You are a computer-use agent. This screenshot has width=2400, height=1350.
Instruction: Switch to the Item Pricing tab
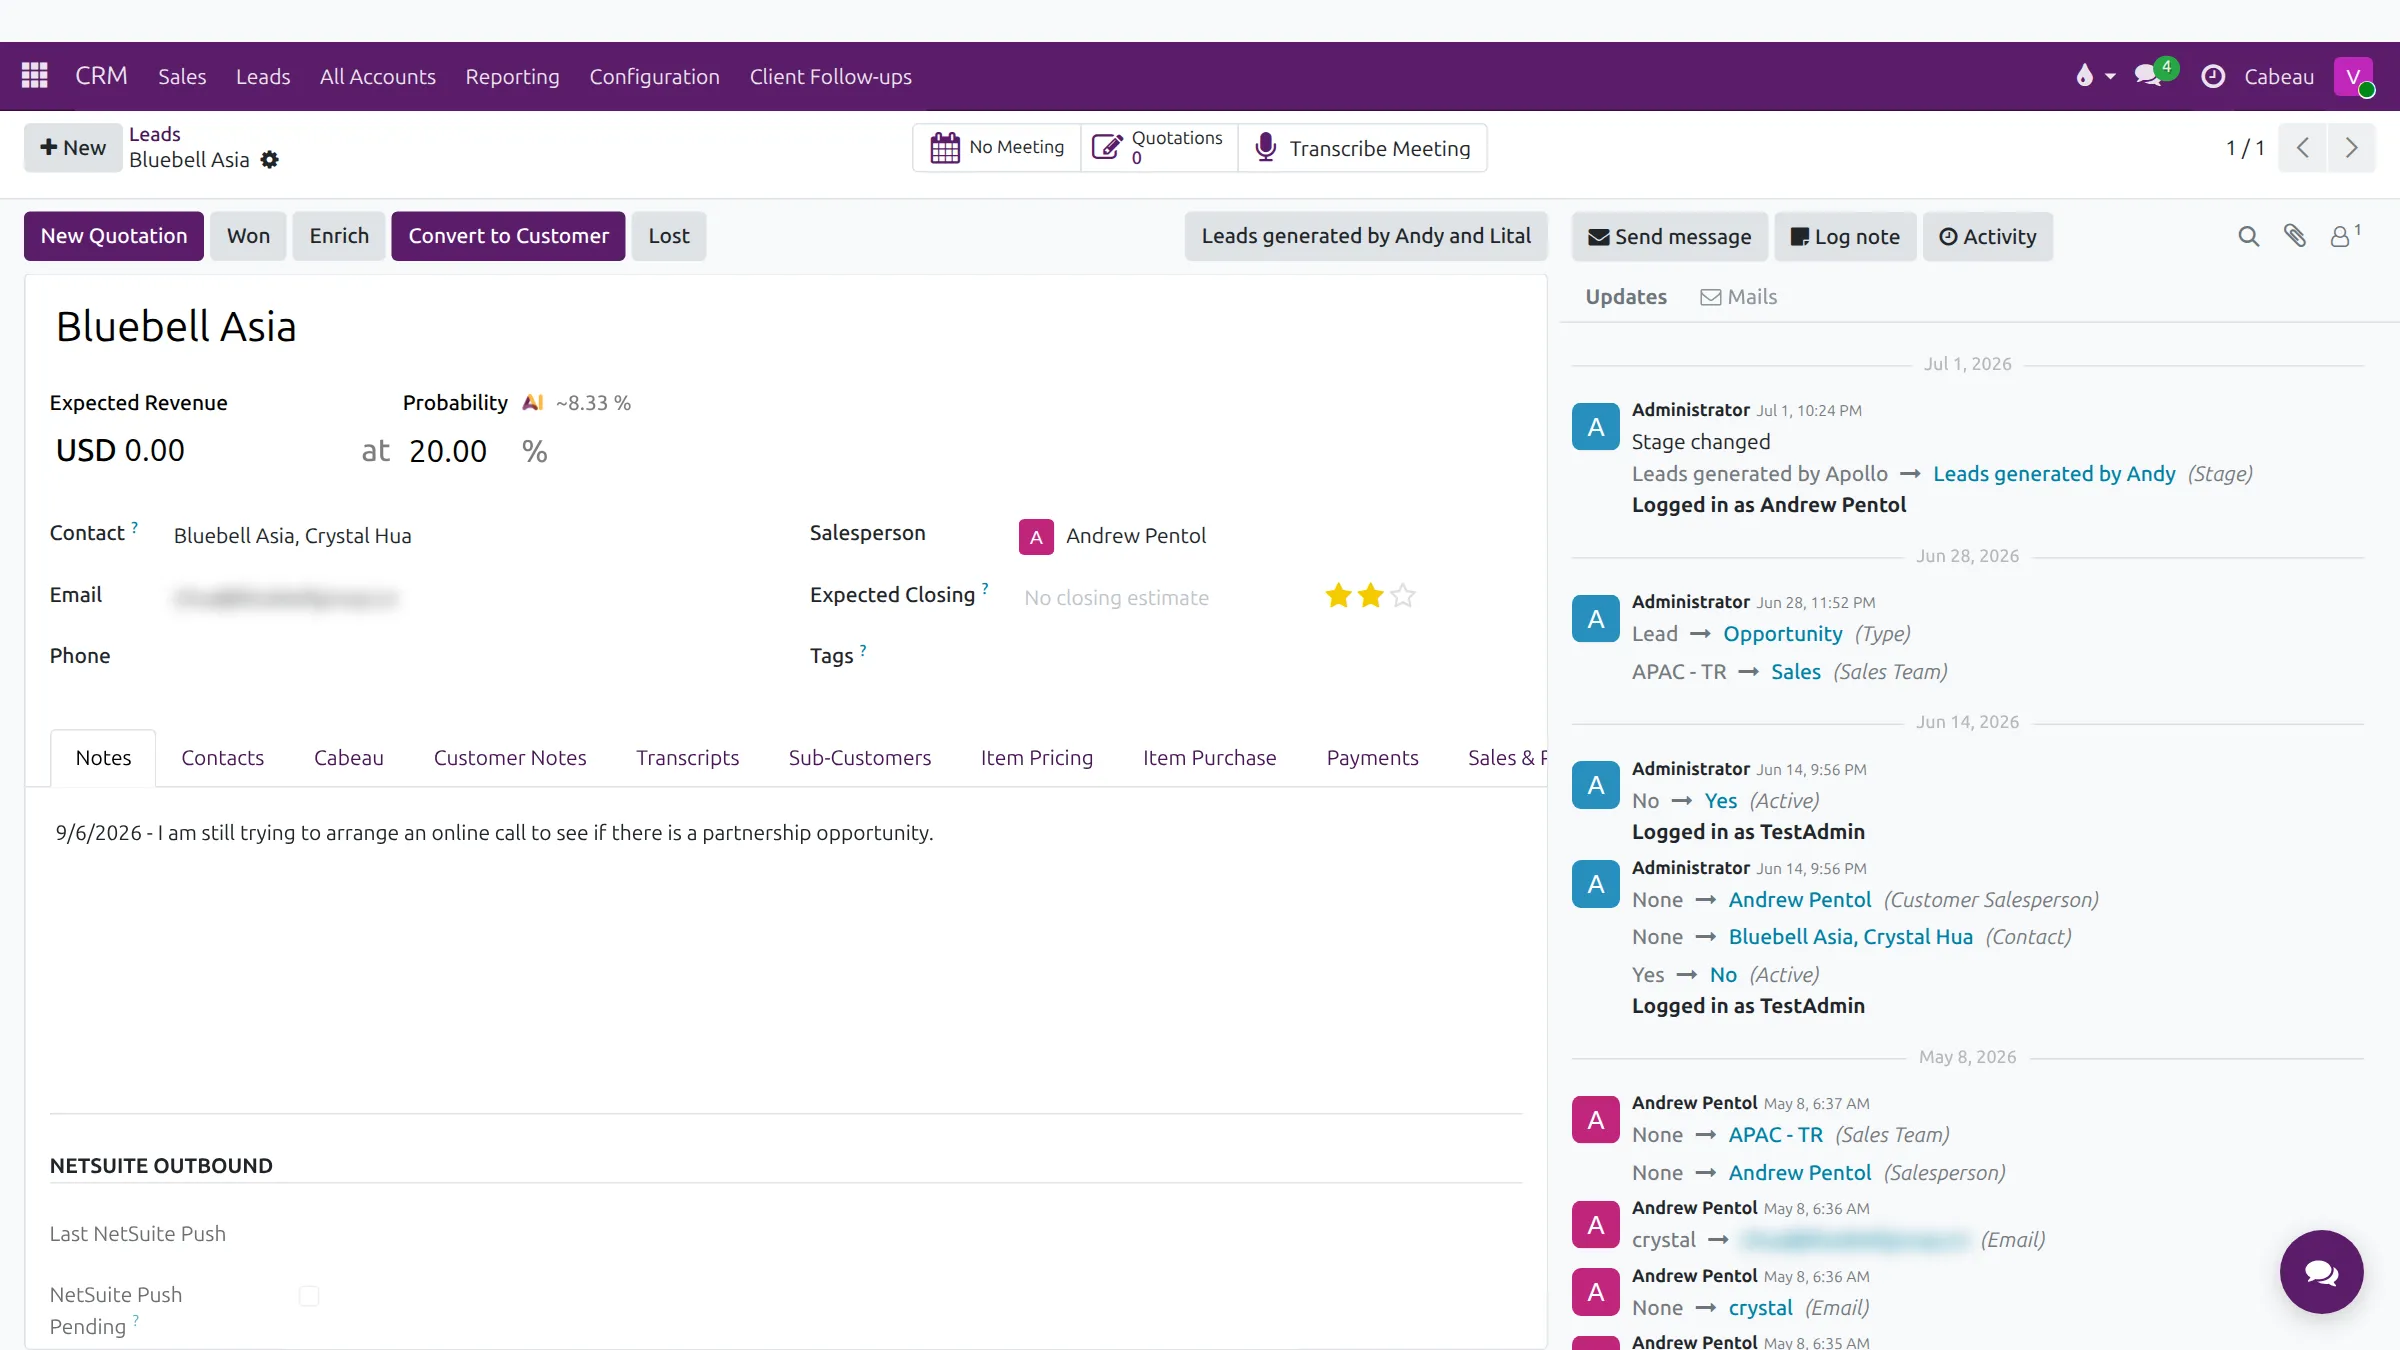[x=1036, y=758]
